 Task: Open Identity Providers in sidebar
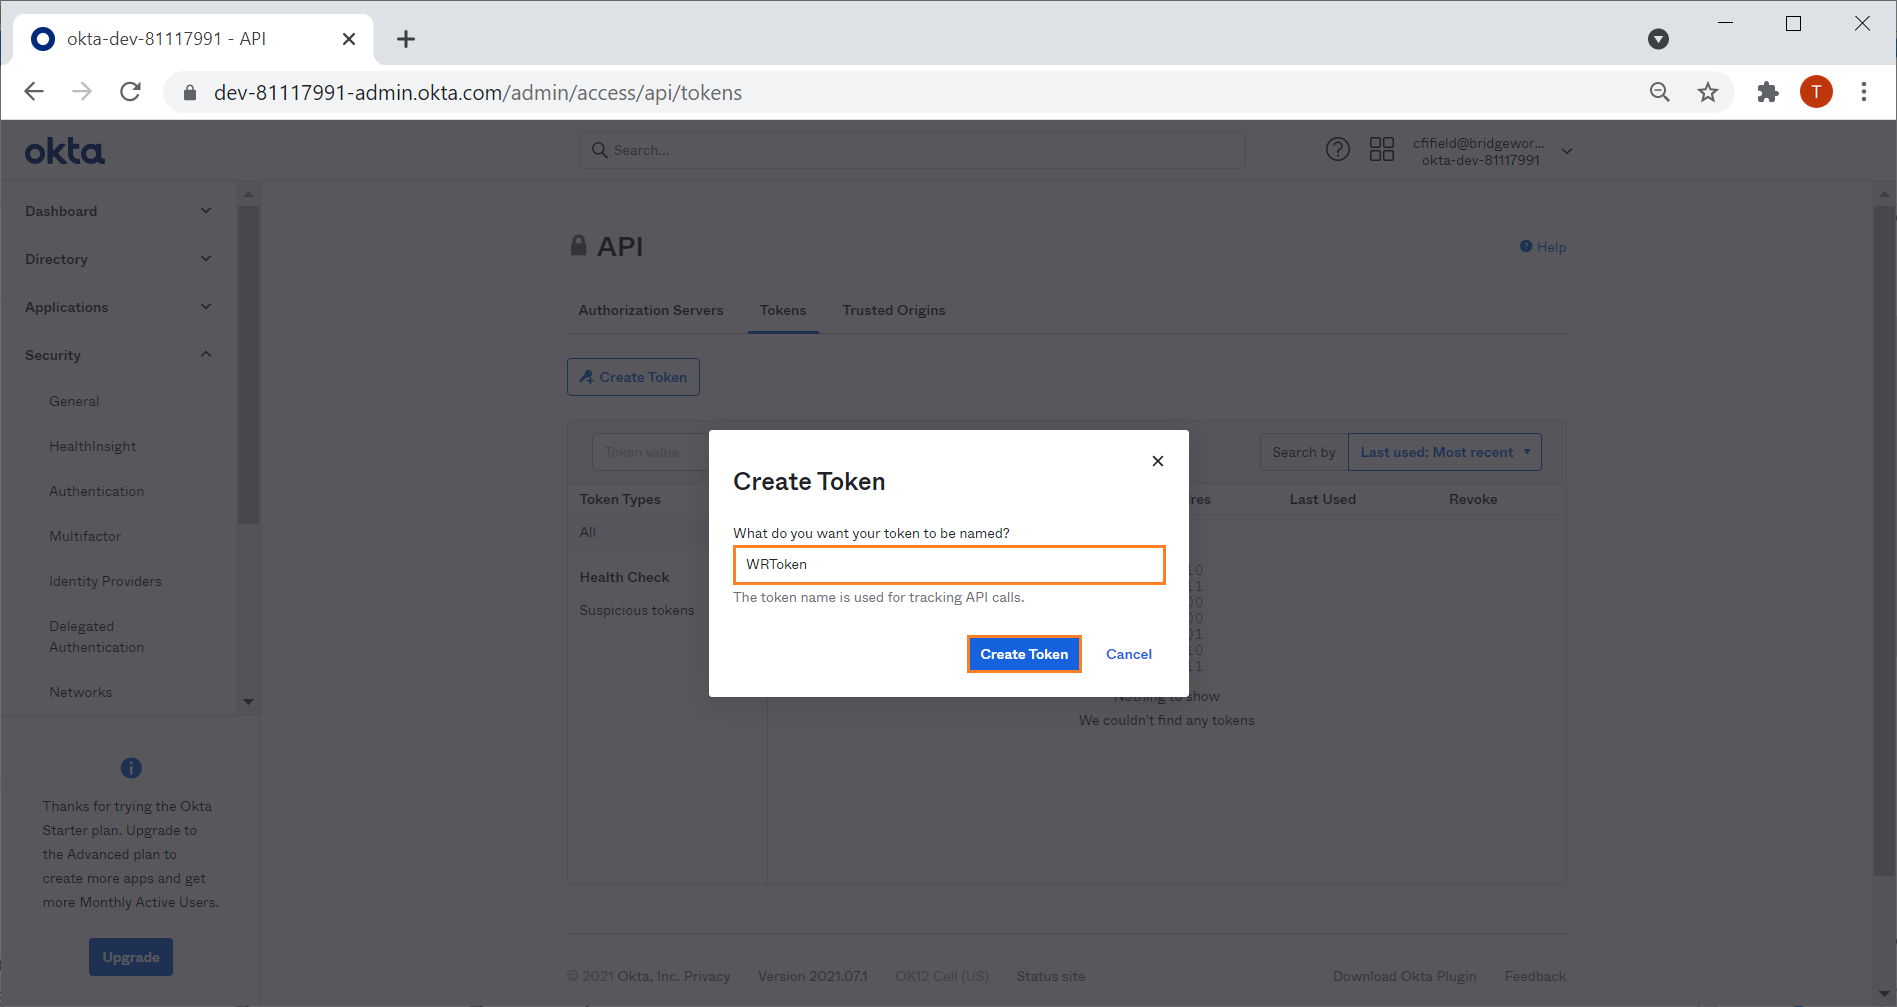105,581
